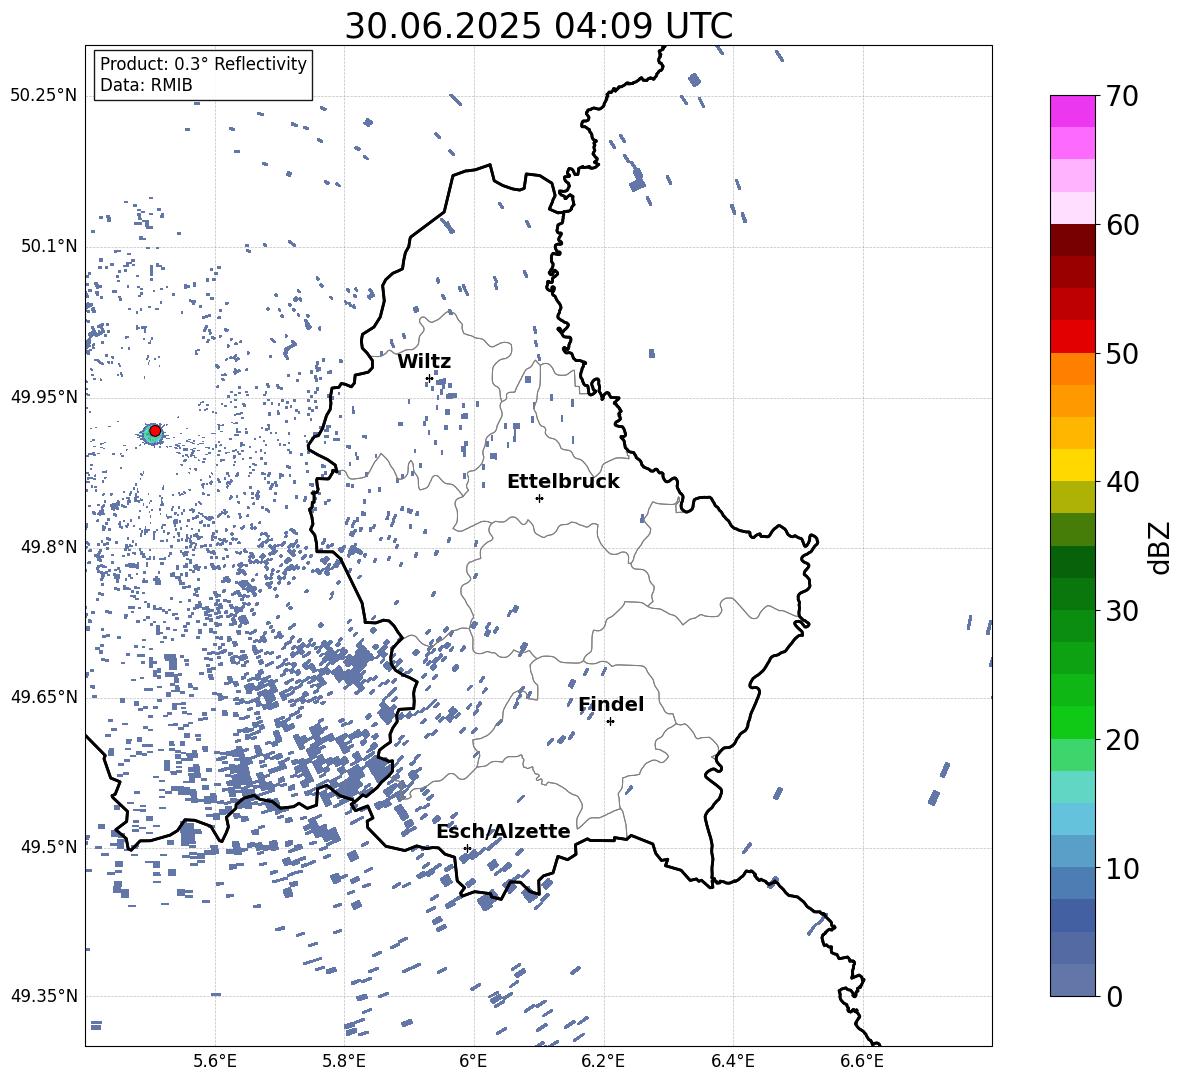Screen dimensions: 1184x1081
Task: Click the title 30.06.2025 04:09 UTC
Action: [539, 26]
